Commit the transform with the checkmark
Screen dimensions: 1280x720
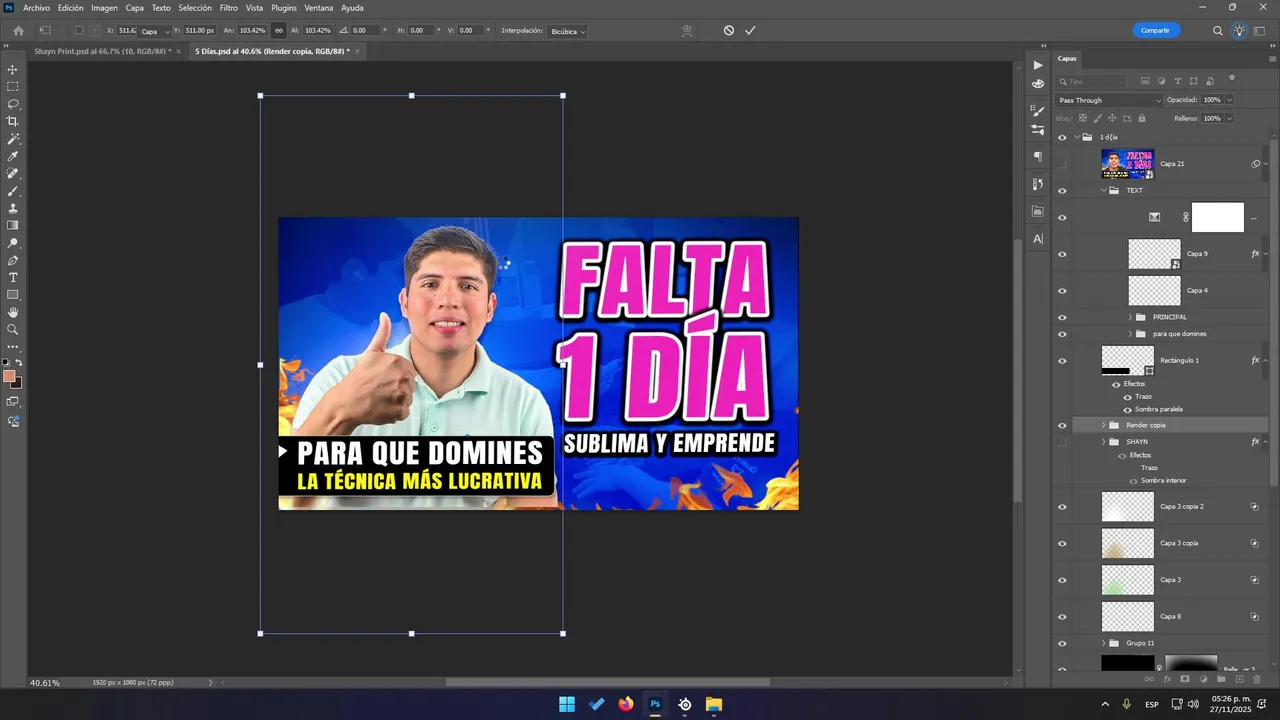pos(750,31)
